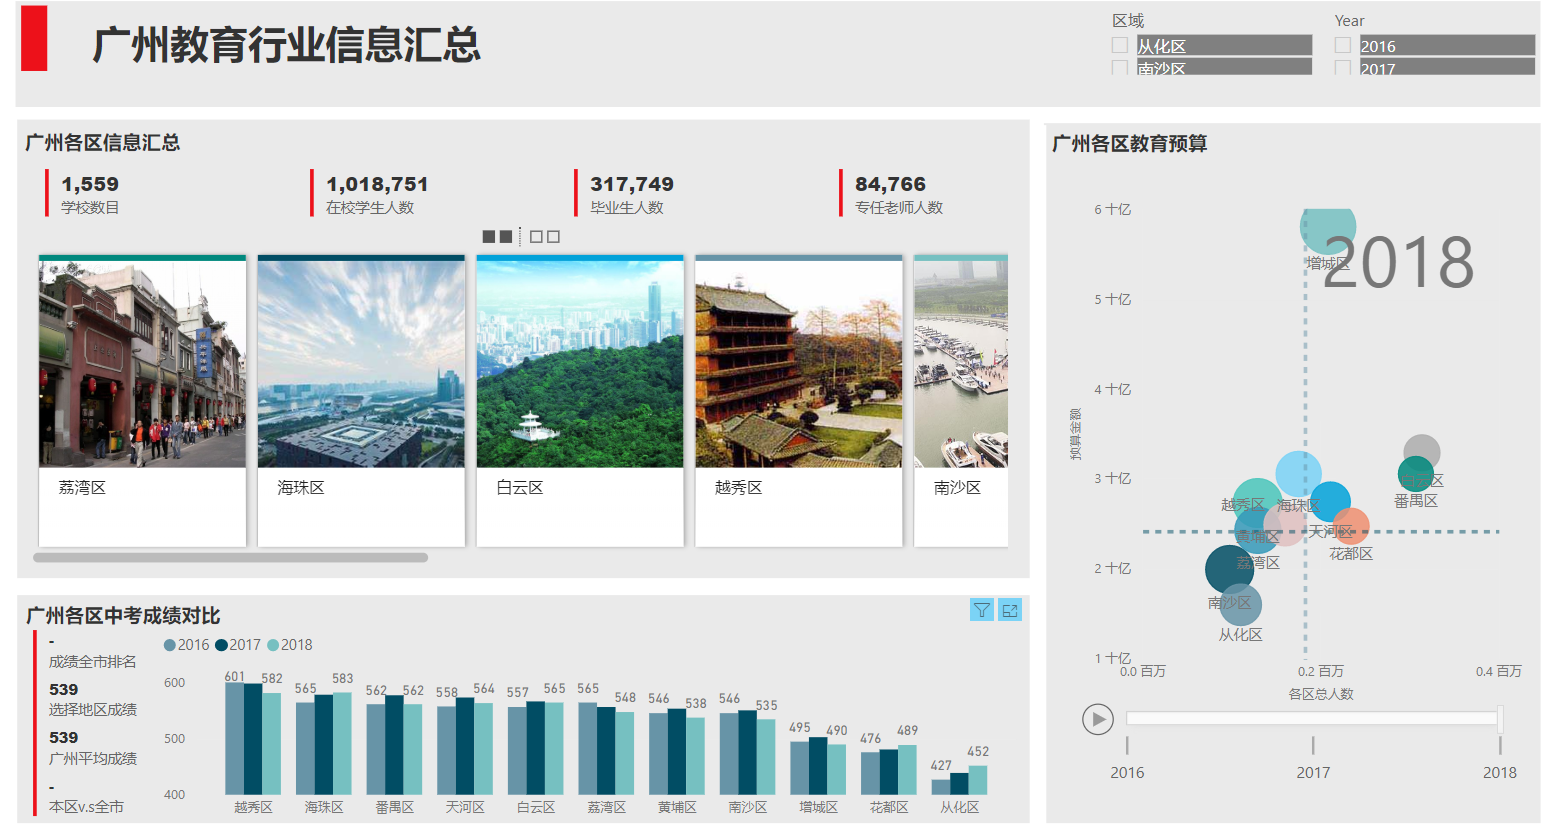1556x829 pixels.
Task: Open the filter icon on 中考成绩对比 chart
Action: (981, 610)
